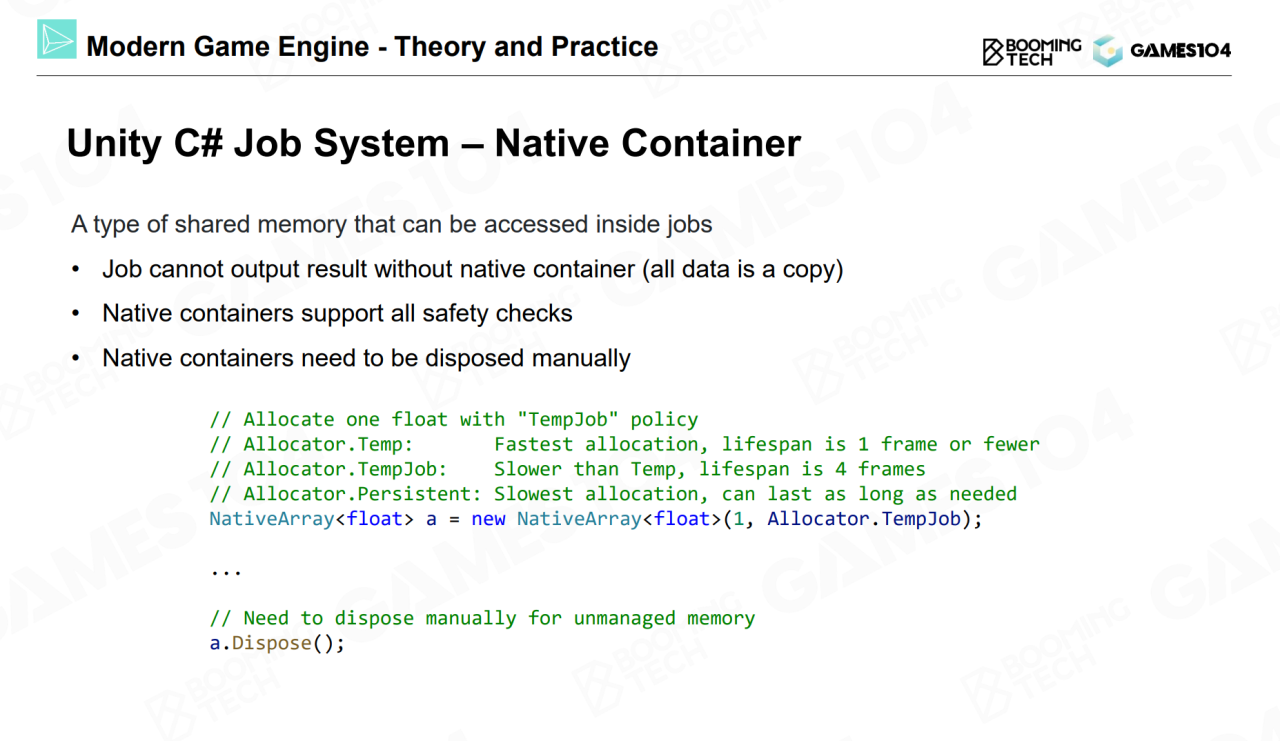Select the "Modern Game Engine - Theory and Practice" header
1280x741 pixels.
point(372,47)
